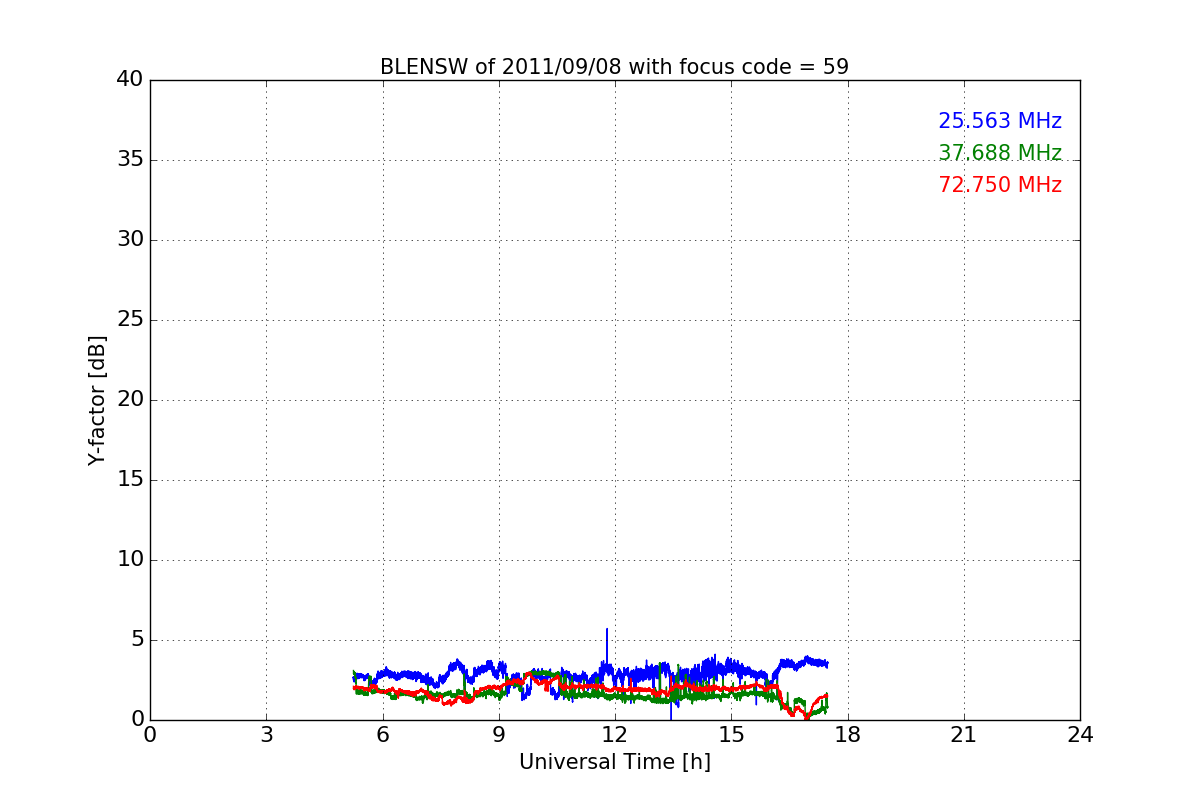This screenshot has width=1200, height=800.
Task: Click the x-axis tick label 9
Action: point(498,735)
